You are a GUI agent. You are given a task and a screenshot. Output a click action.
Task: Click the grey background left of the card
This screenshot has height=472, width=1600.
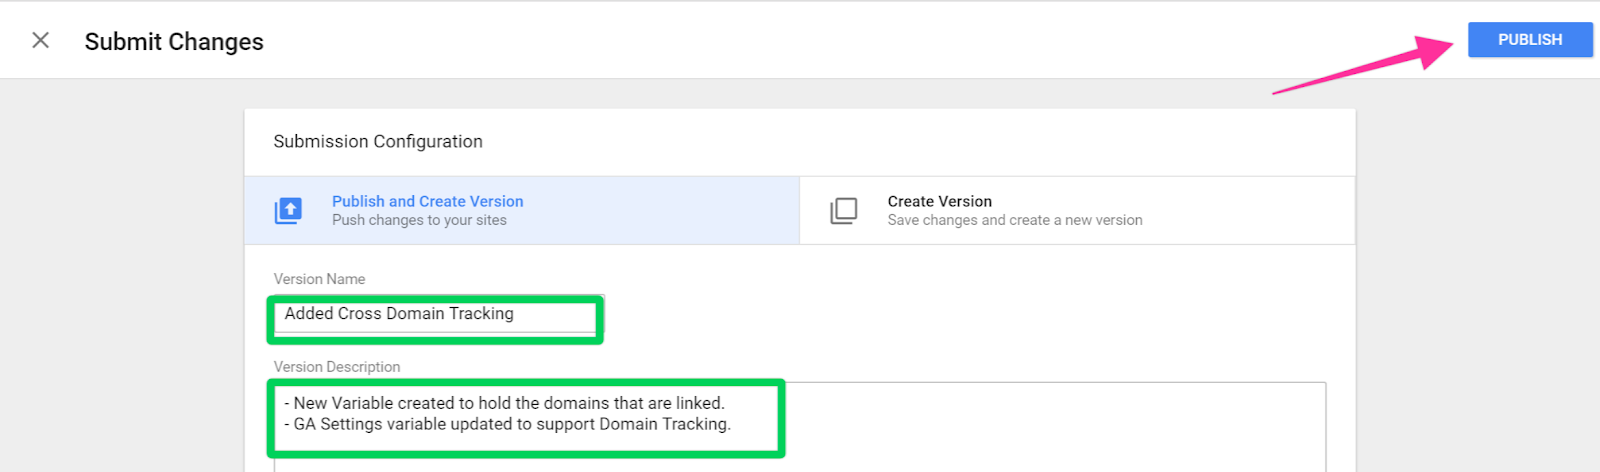point(120,280)
